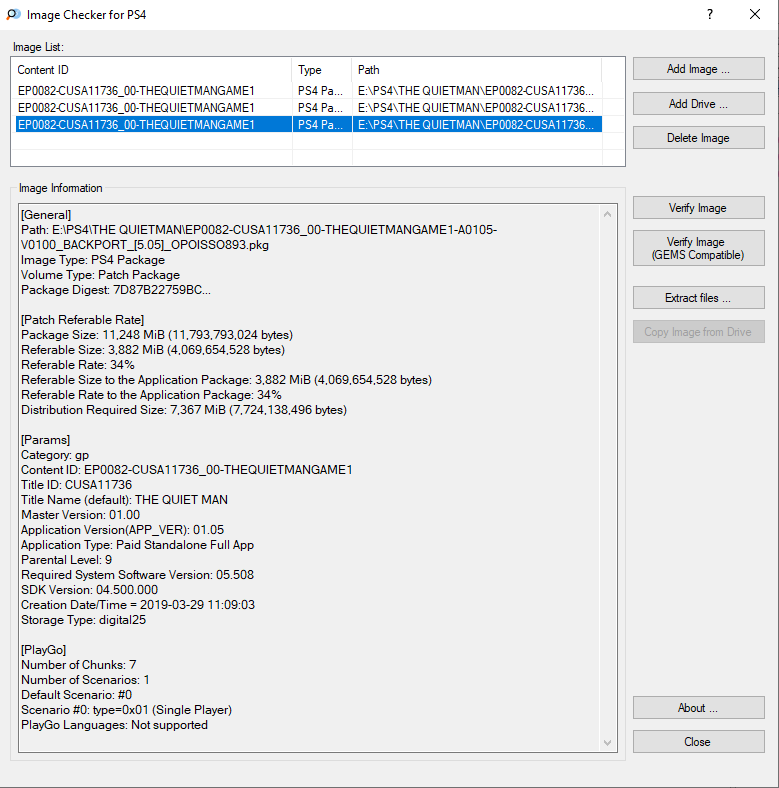This screenshot has width=779, height=788.
Task: Click the Package Digest line
Action: (x=116, y=290)
